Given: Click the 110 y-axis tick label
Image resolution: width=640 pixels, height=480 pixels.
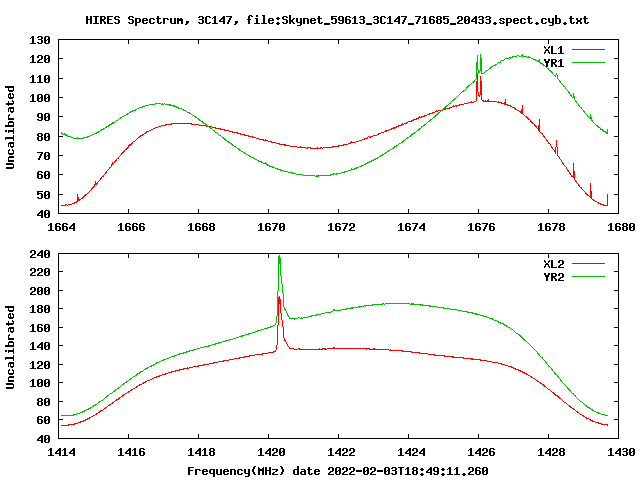Looking at the screenshot, I should tap(40, 79).
